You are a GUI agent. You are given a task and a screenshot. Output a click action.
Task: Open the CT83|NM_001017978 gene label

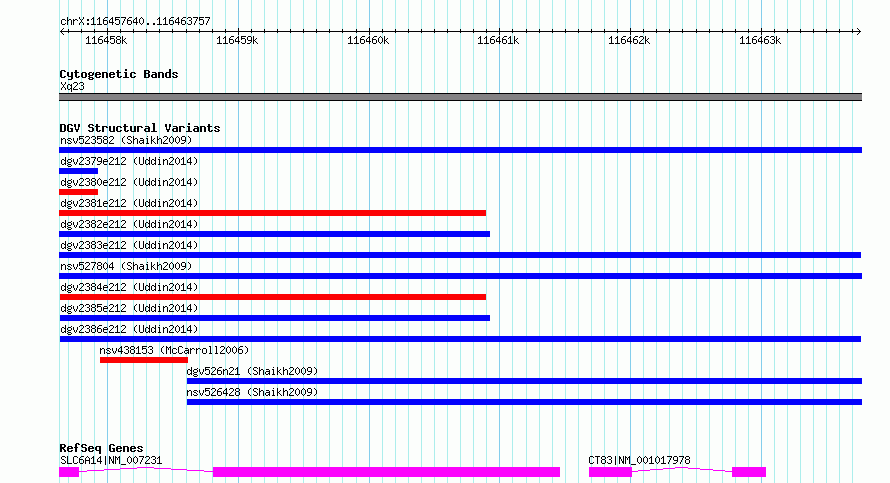click(x=639, y=460)
